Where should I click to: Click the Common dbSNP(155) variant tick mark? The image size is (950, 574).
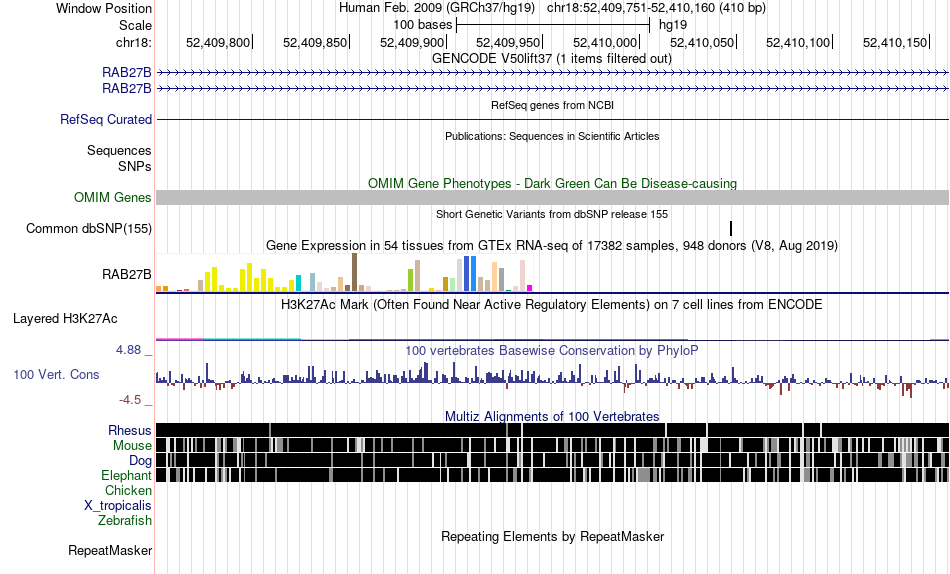tap(731, 229)
